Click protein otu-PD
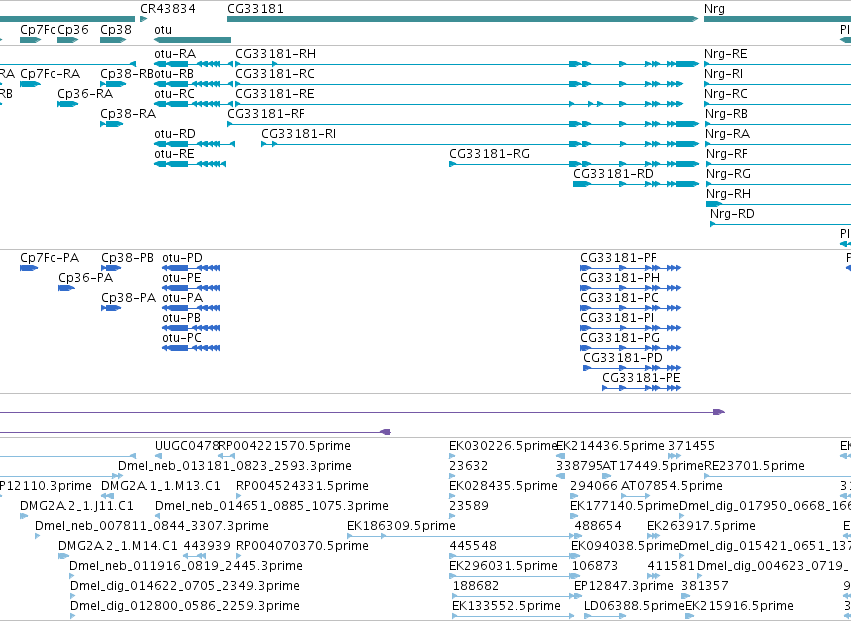This screenshot has height=621, width=851. tap(182, 258)
